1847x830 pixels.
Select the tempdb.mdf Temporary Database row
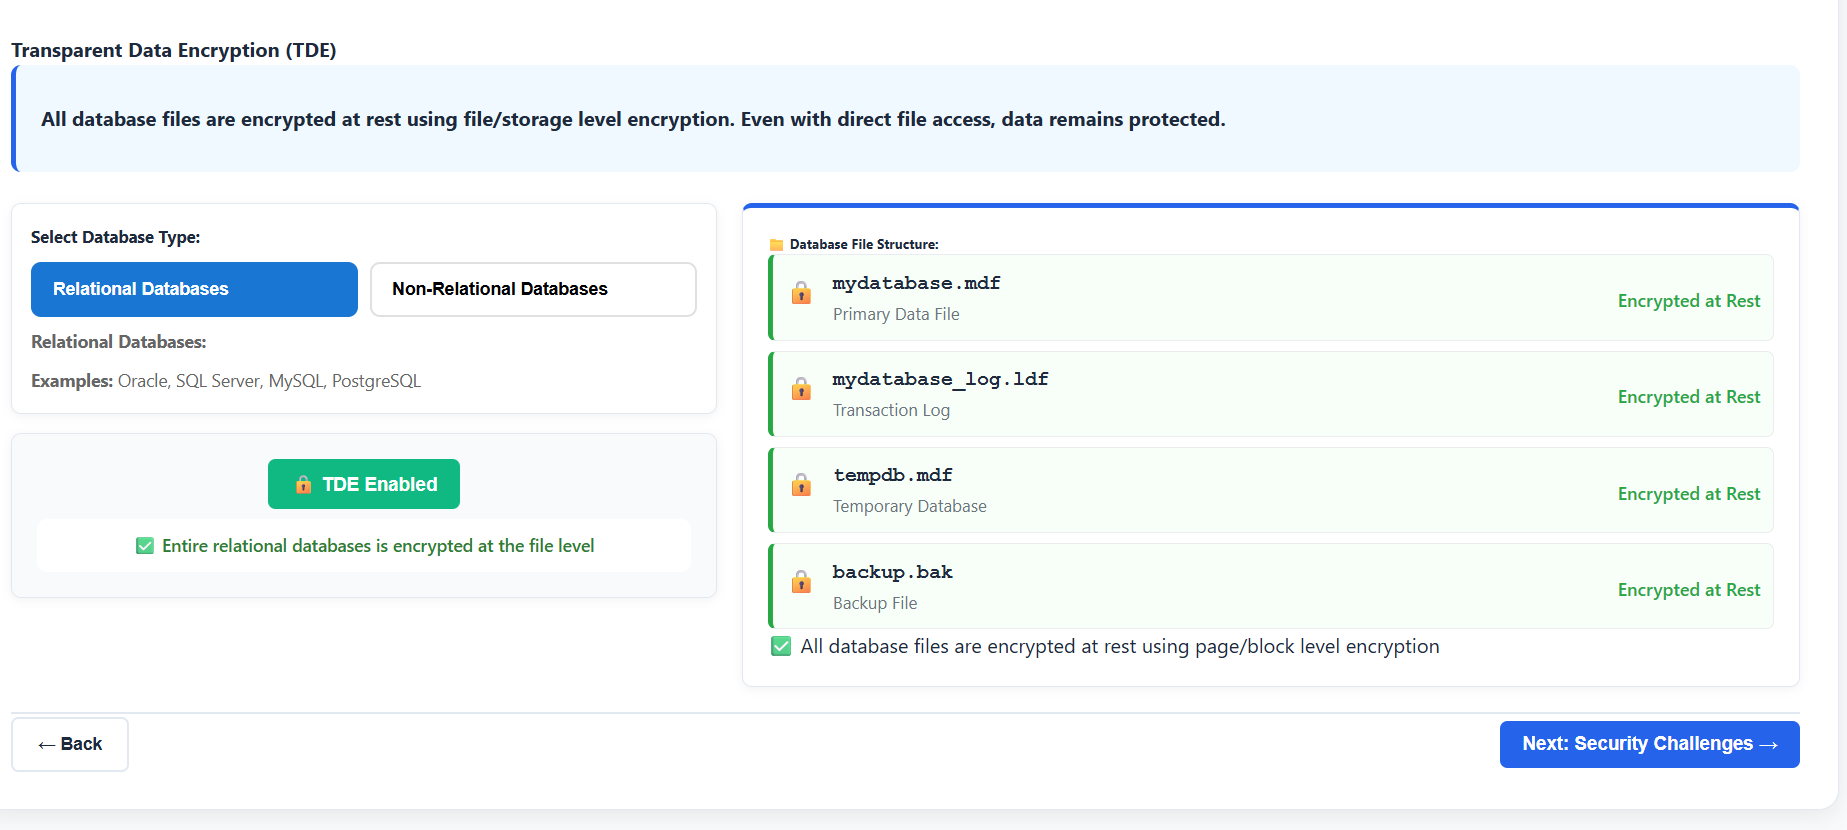(x=1200, y=490)
